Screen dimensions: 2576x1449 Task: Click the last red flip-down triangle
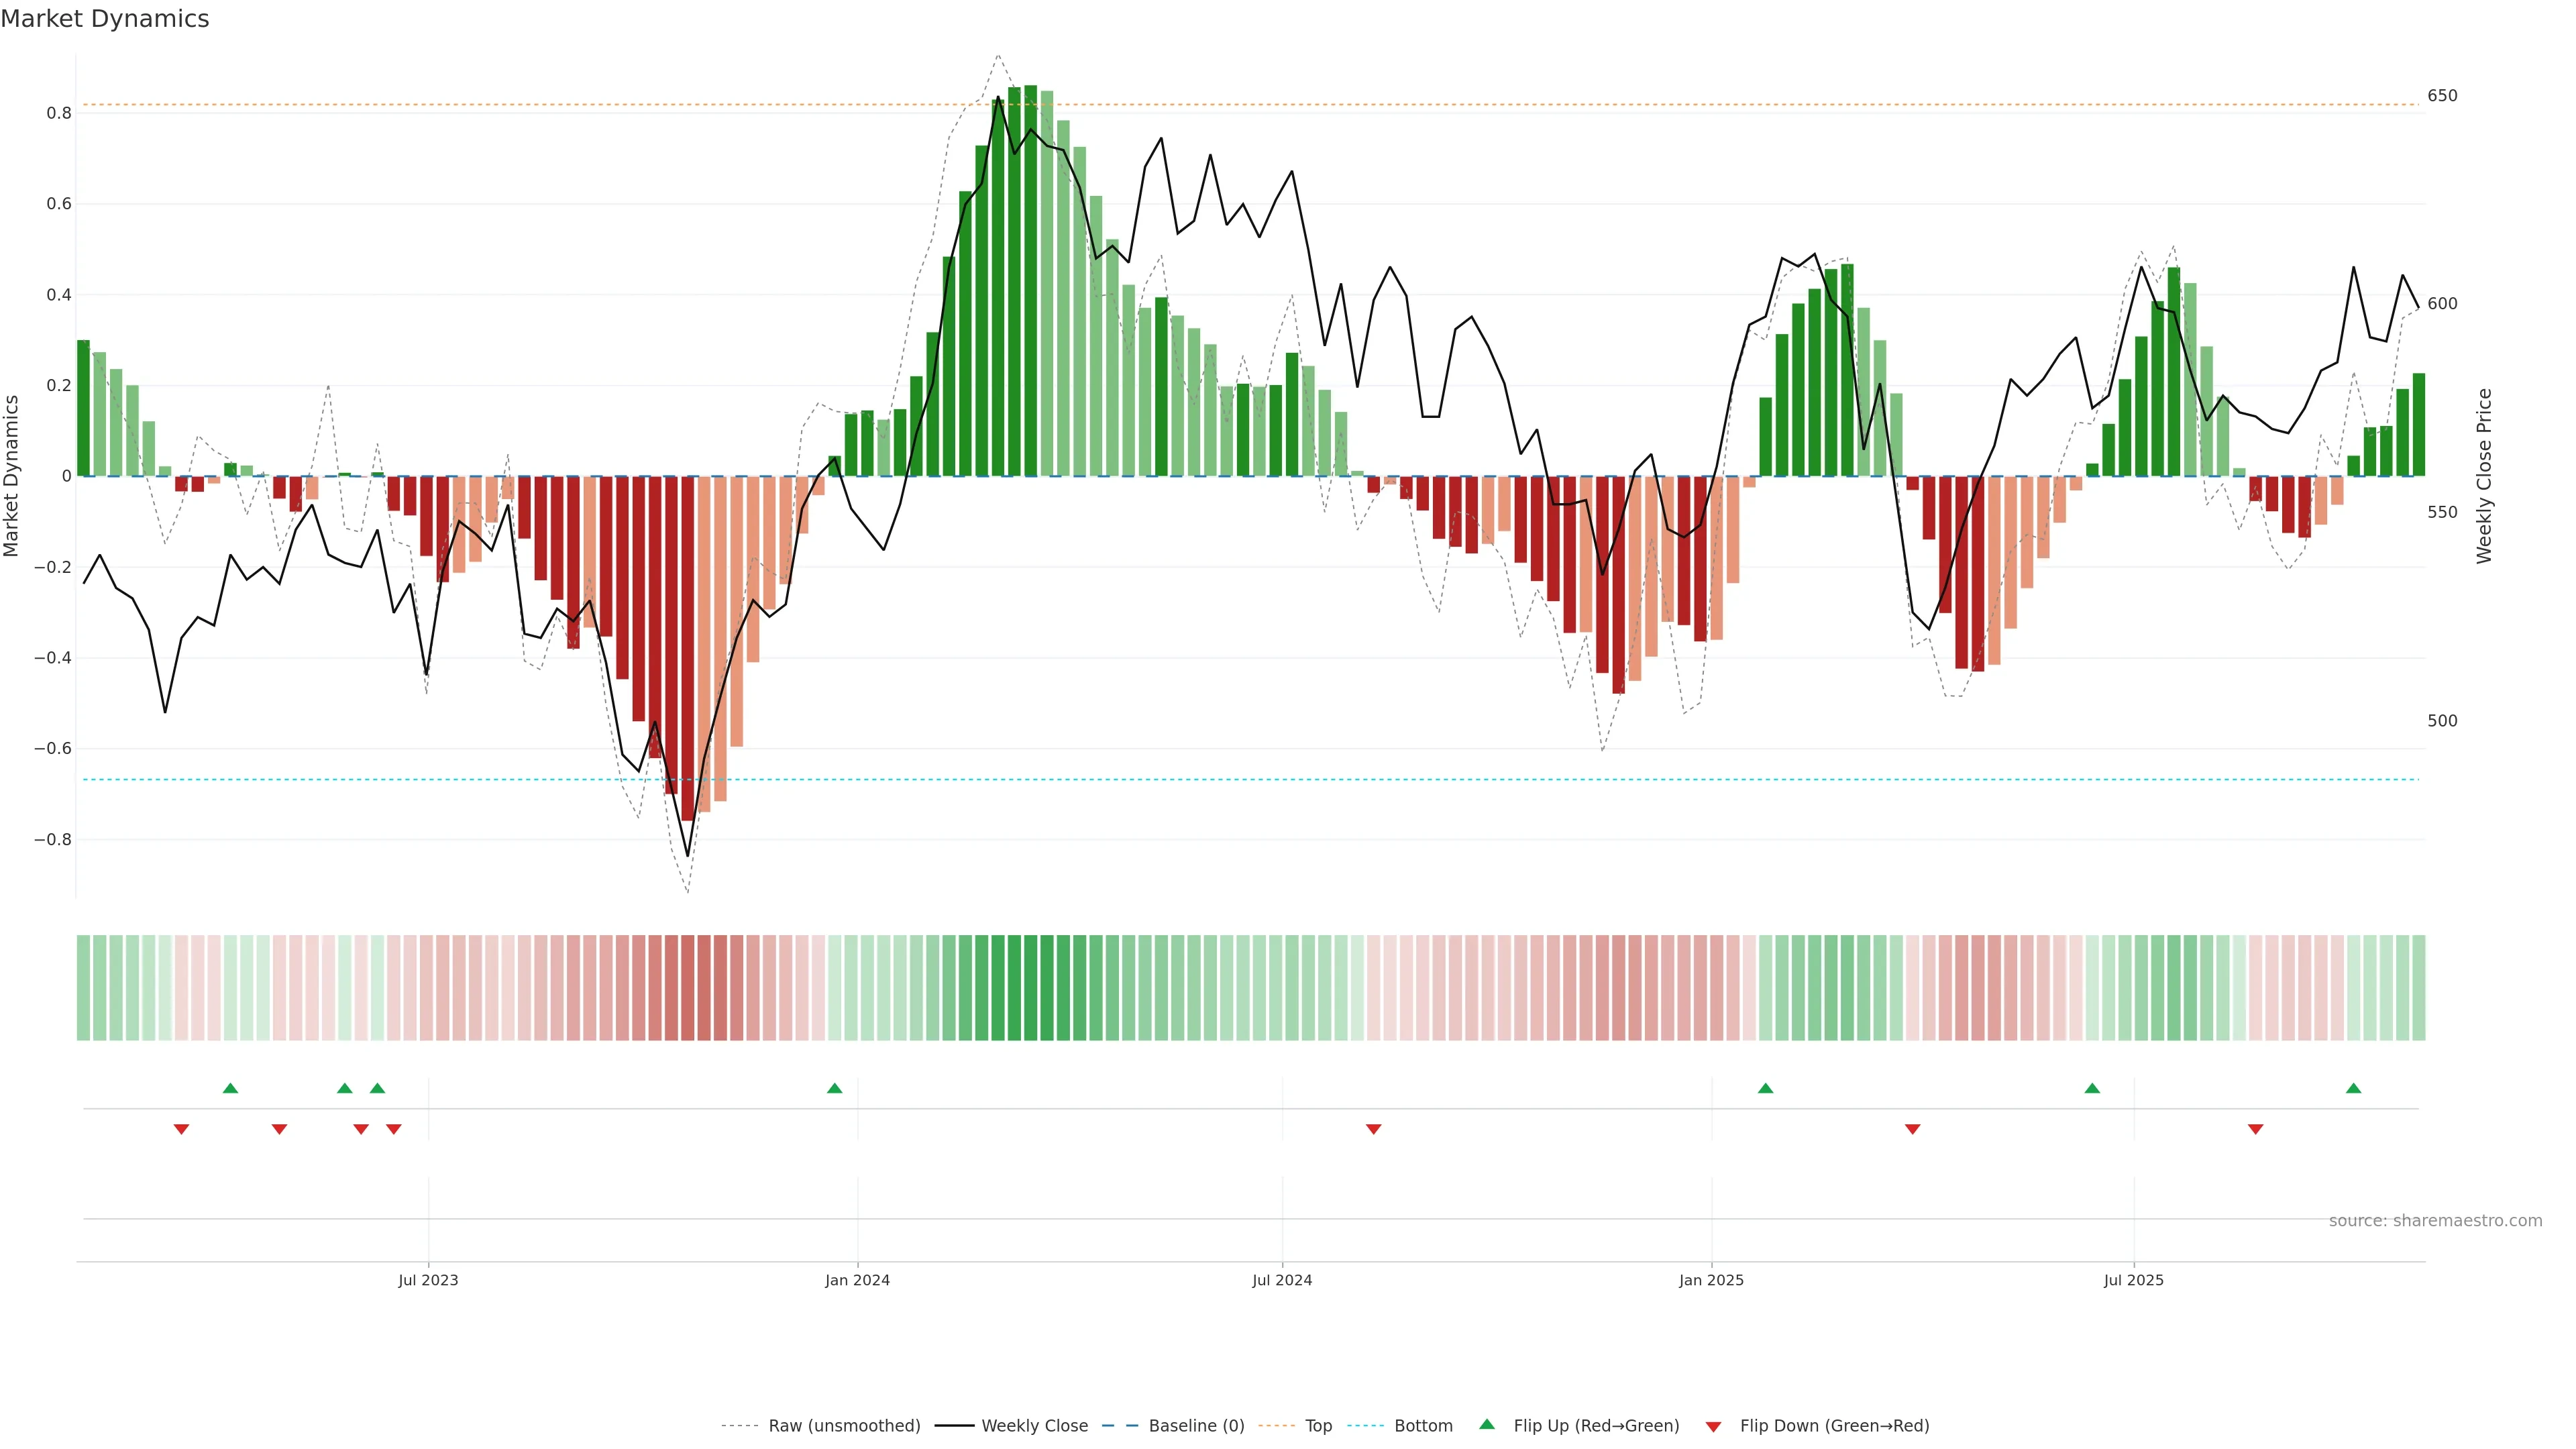coord(2255,1129)
